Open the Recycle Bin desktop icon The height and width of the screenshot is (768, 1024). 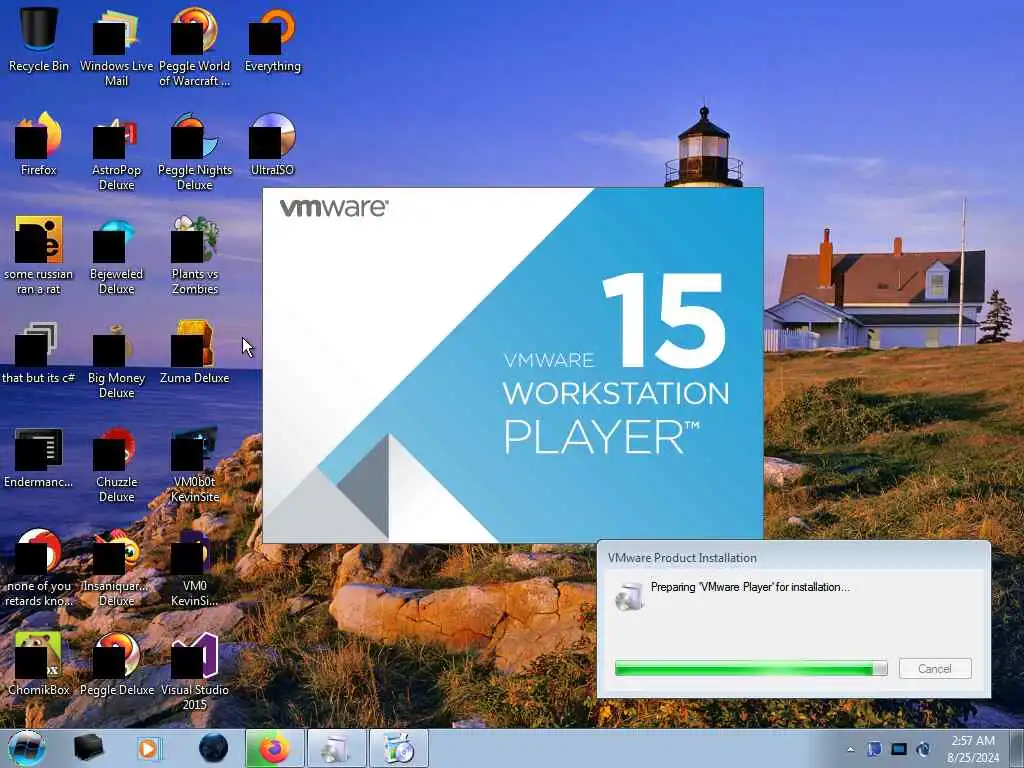pos(39,39)
